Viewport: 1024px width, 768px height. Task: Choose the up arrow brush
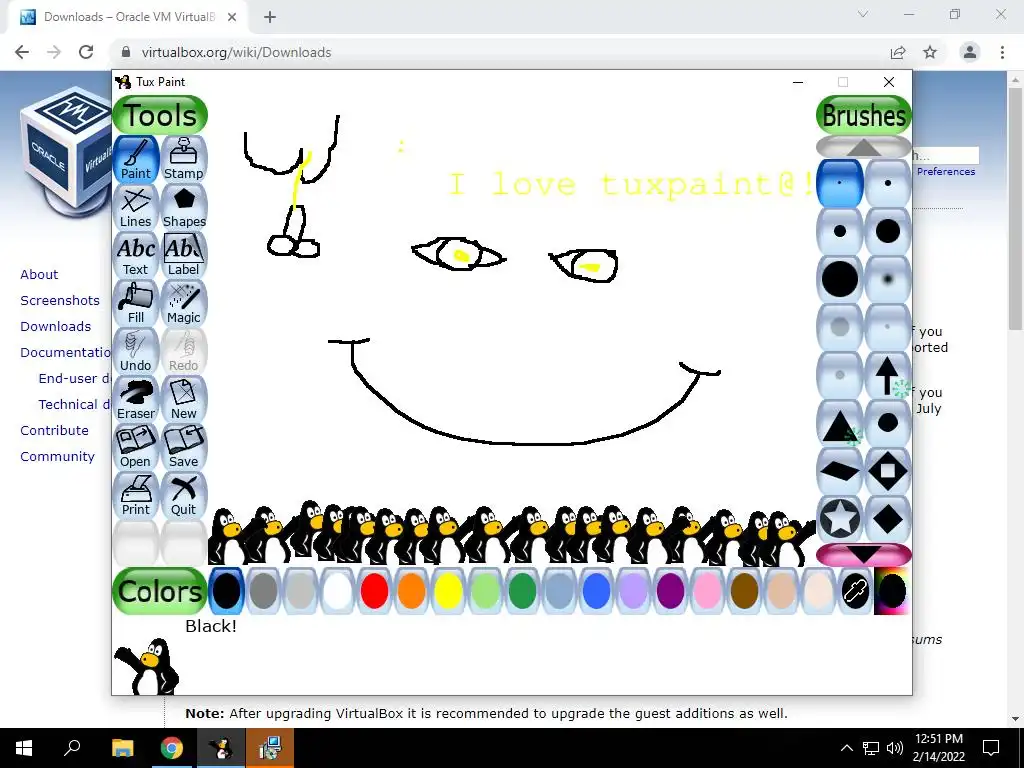pos(888,375)
